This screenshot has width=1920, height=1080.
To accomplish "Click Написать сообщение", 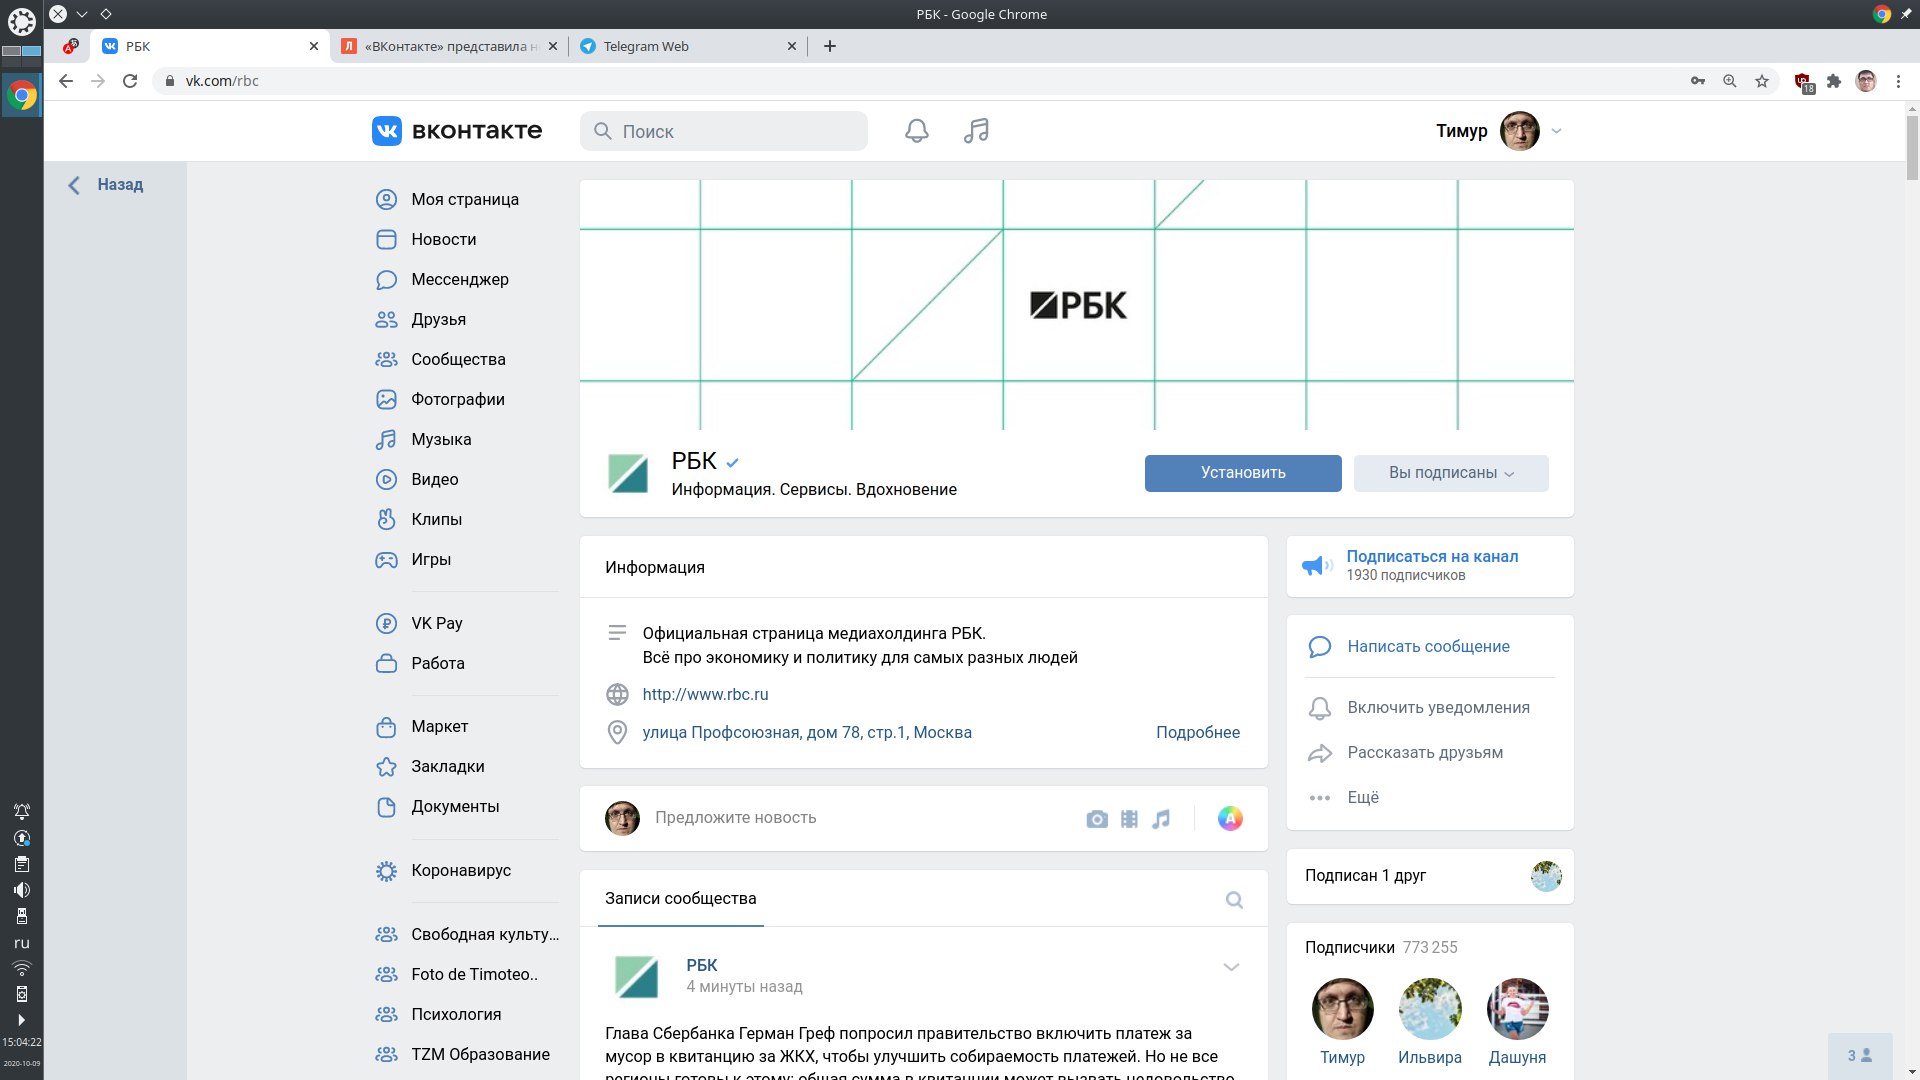I will point(1428,647).
